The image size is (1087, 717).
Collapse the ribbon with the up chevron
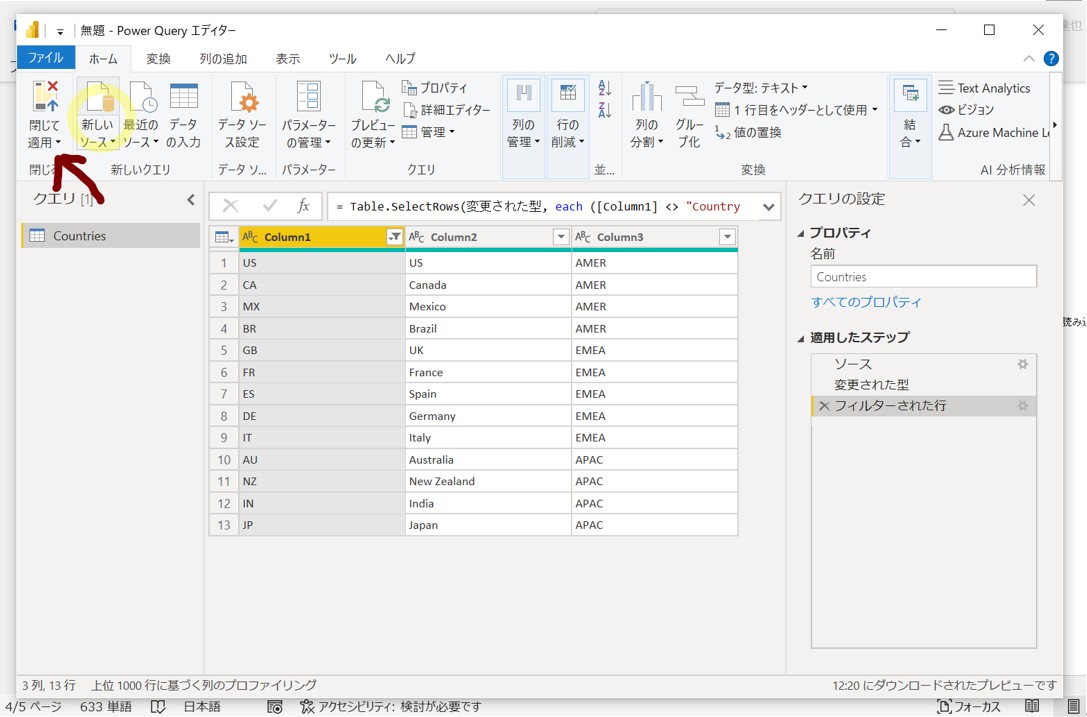click(x=1029, y=58)
